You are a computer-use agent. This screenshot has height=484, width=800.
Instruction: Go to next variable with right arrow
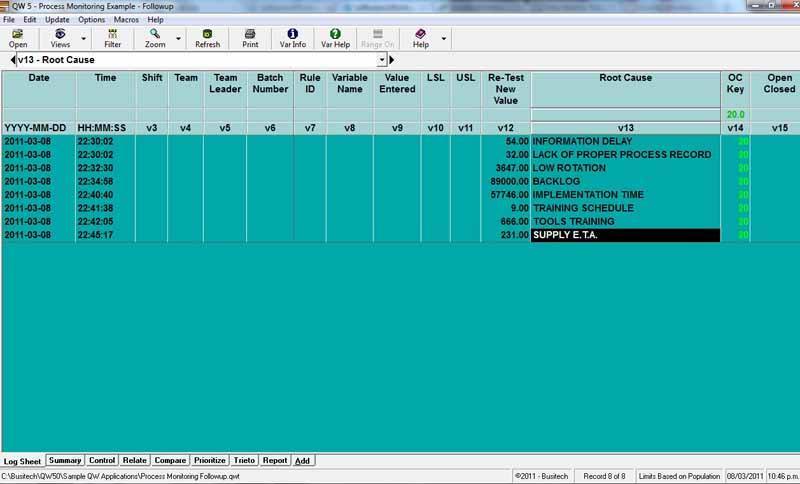coord(391,60)
